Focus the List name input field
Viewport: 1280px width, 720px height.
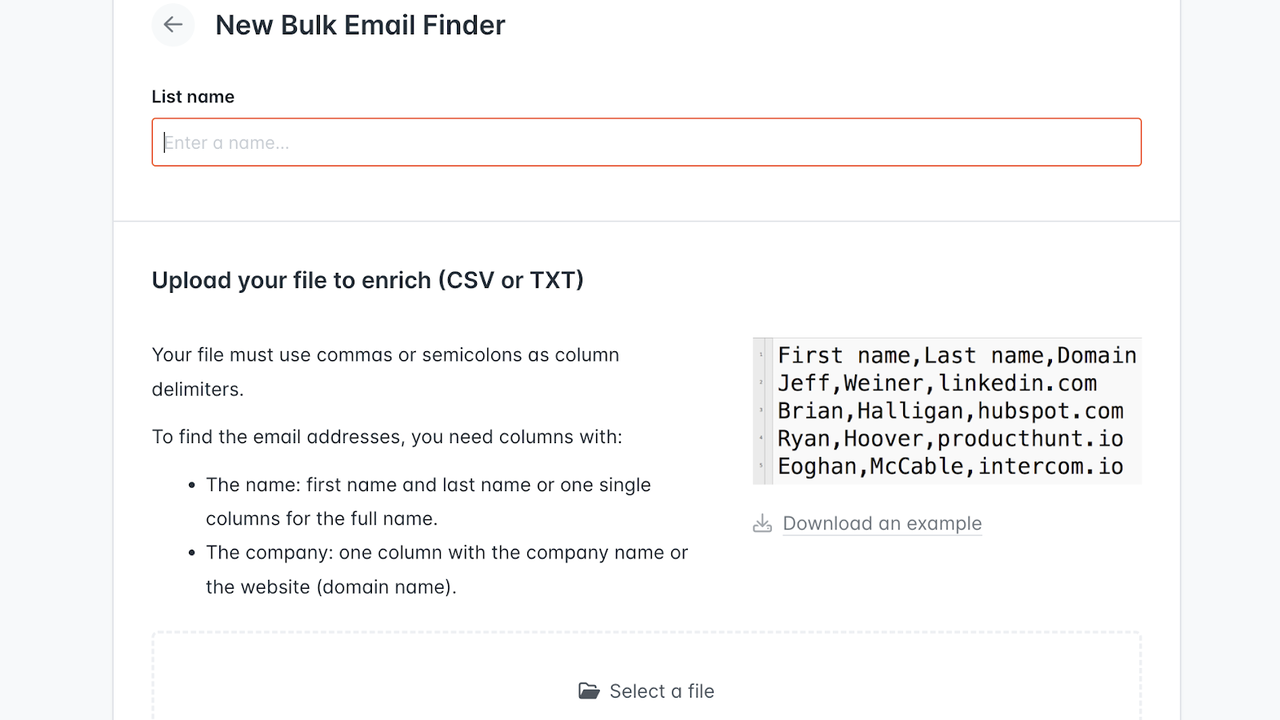coord(646,142)
